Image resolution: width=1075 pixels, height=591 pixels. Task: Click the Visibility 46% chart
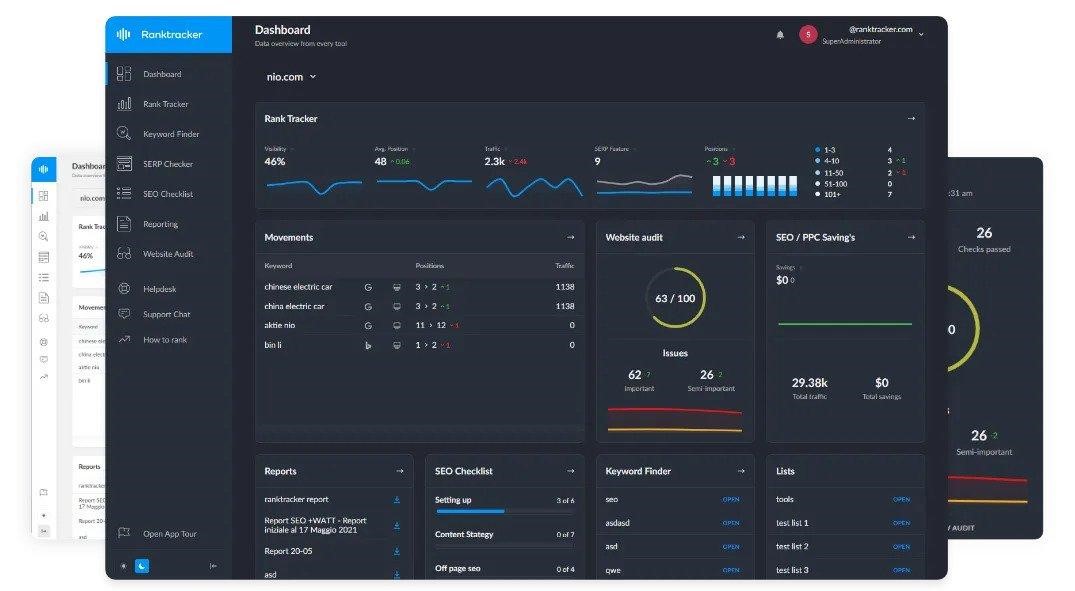314,185
